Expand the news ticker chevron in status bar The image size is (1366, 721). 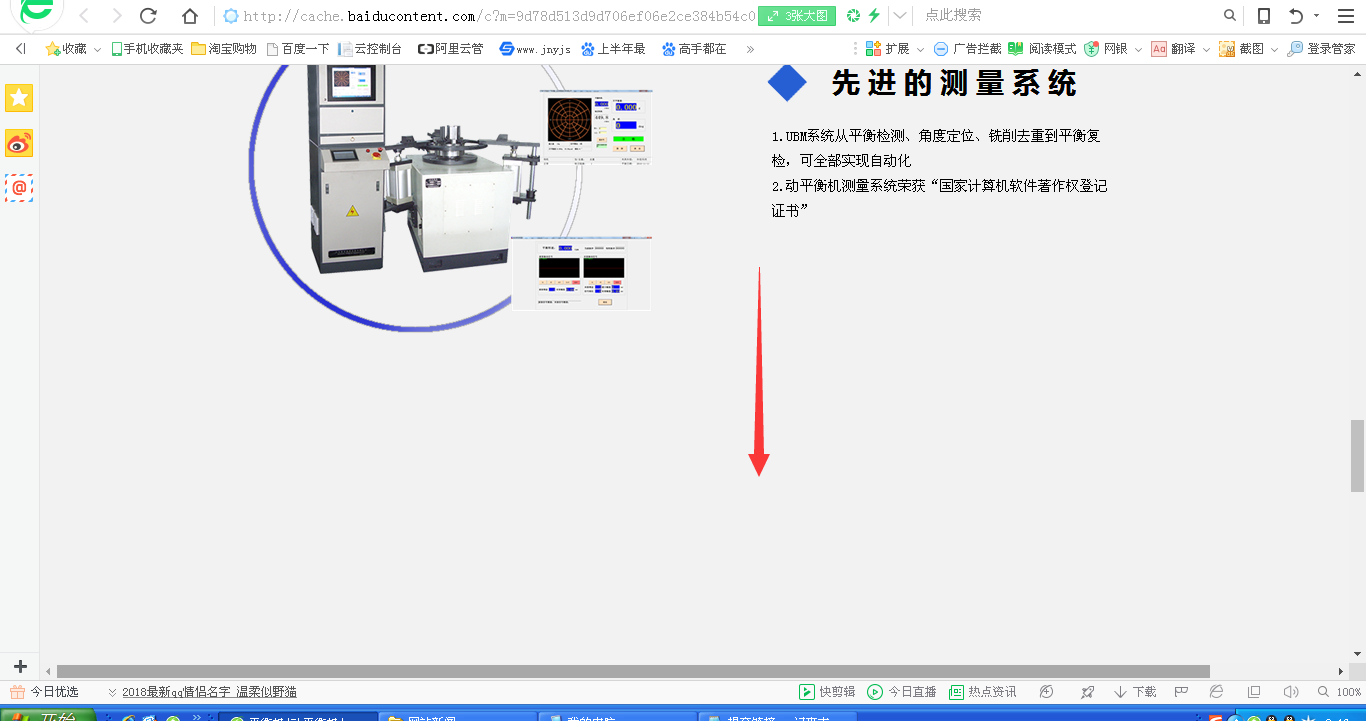tap(112, 692)
